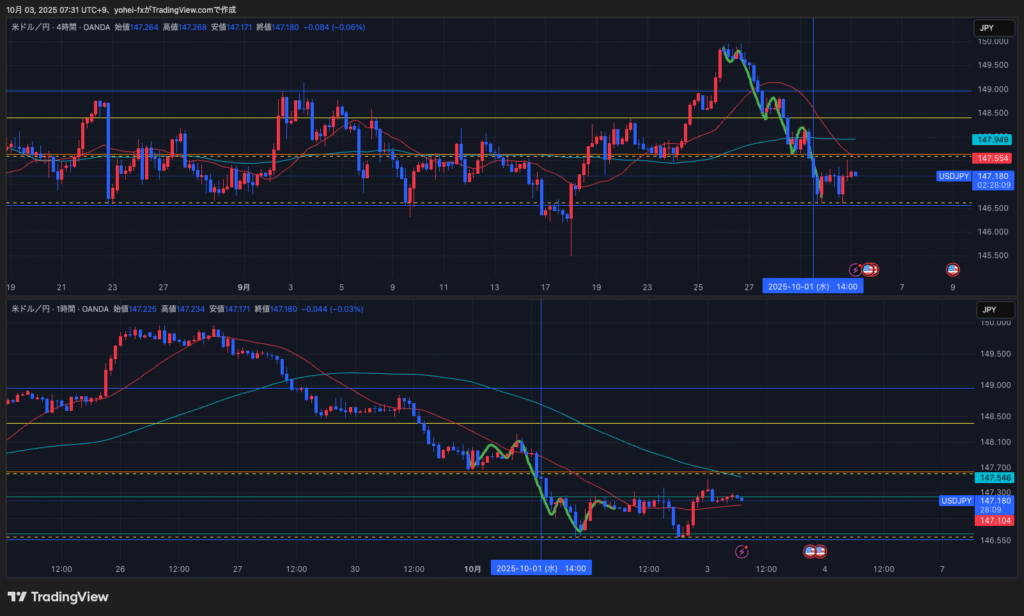
Task: Click the USDJPY price label on the 1-hour chart
Action: [x=955, y=500]
